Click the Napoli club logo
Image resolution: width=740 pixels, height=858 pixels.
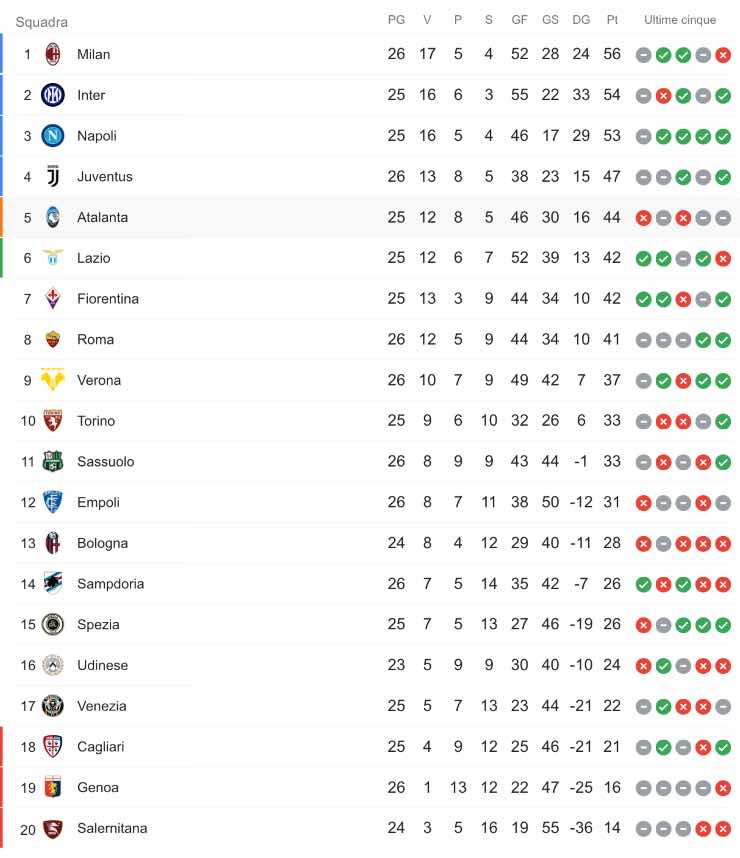(53, 136)
